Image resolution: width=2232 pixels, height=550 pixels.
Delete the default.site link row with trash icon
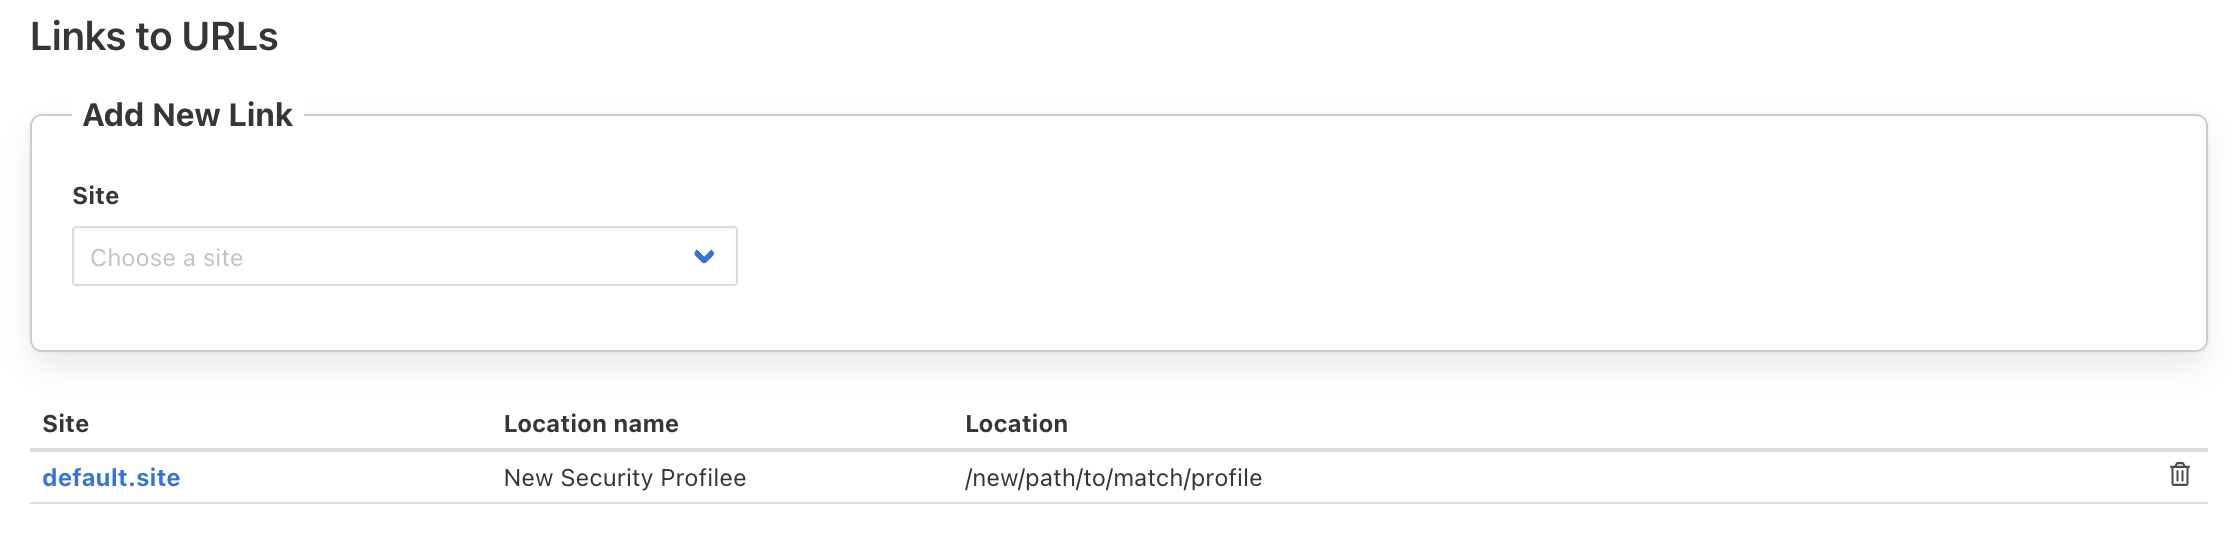click(2179, 475)
